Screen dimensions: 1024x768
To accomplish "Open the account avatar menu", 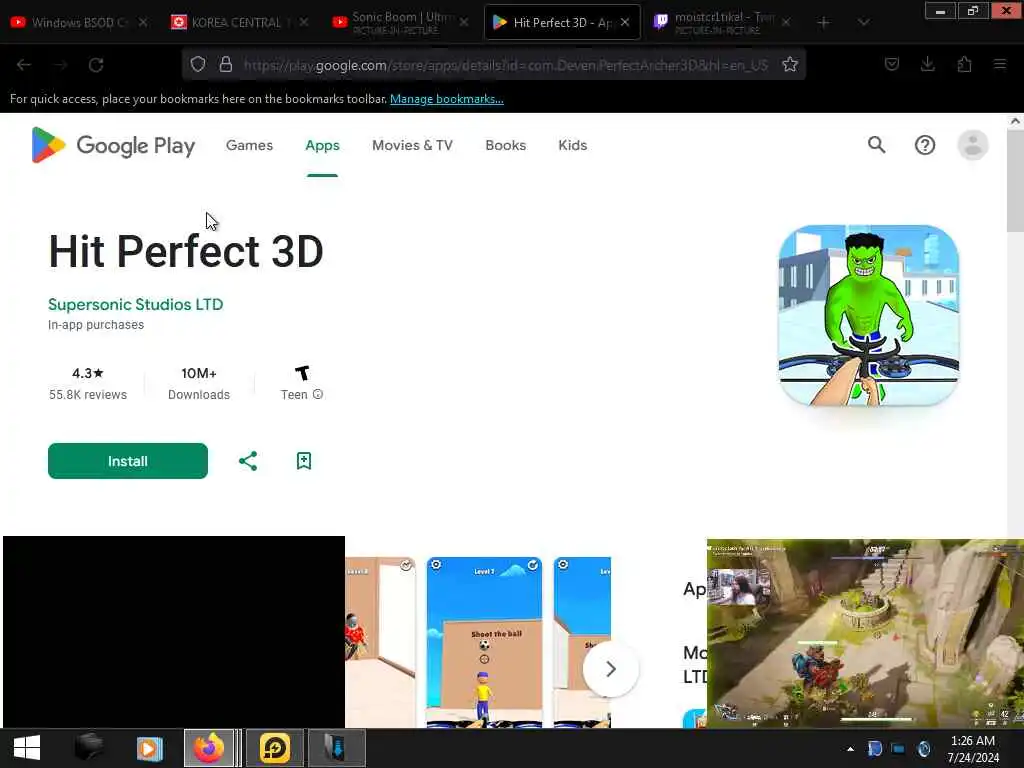I will [972, 145].
